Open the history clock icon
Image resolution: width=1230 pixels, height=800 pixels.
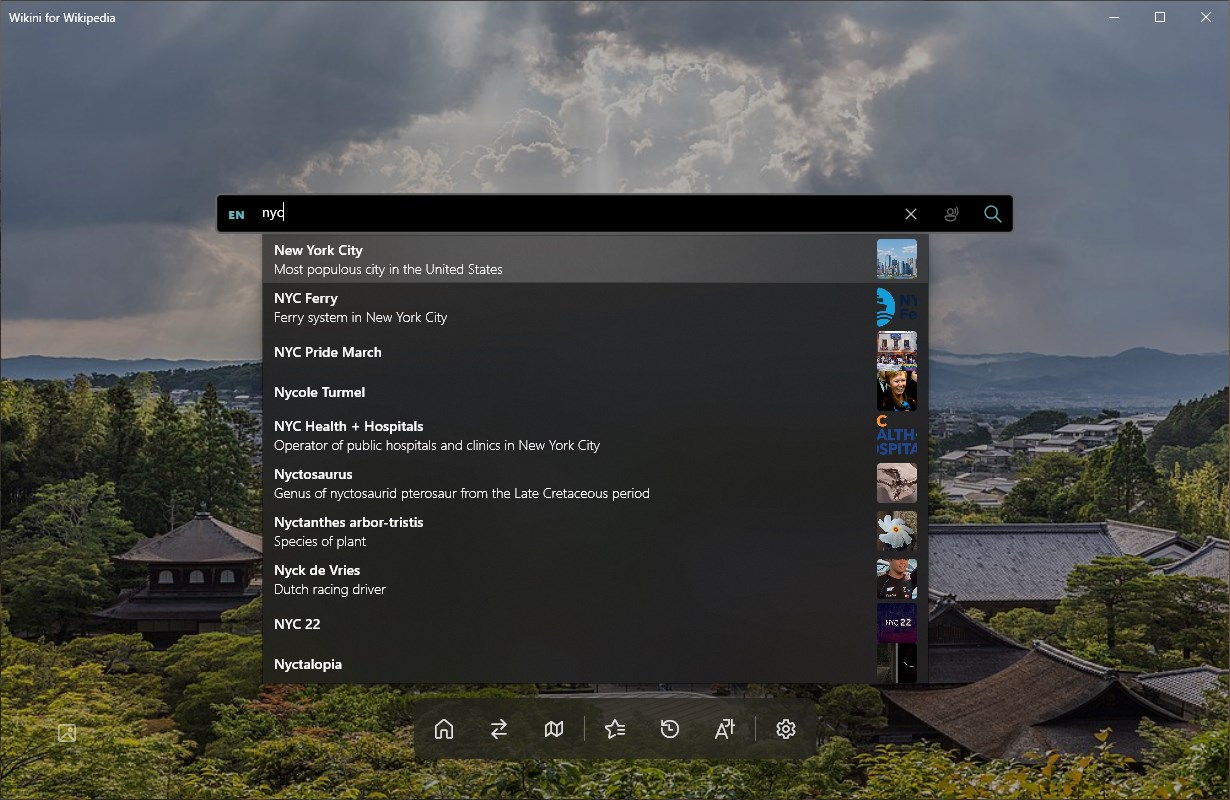[670, 729]
